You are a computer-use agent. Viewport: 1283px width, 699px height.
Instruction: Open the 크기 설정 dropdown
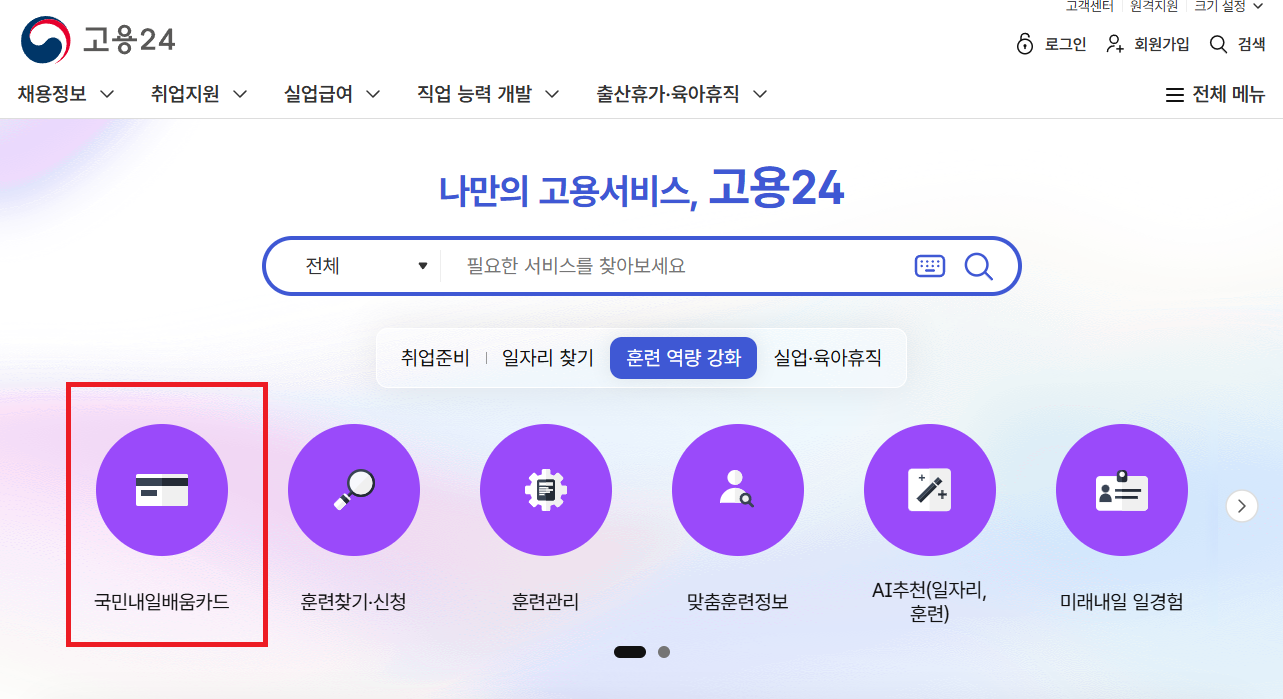[1227, 6]
